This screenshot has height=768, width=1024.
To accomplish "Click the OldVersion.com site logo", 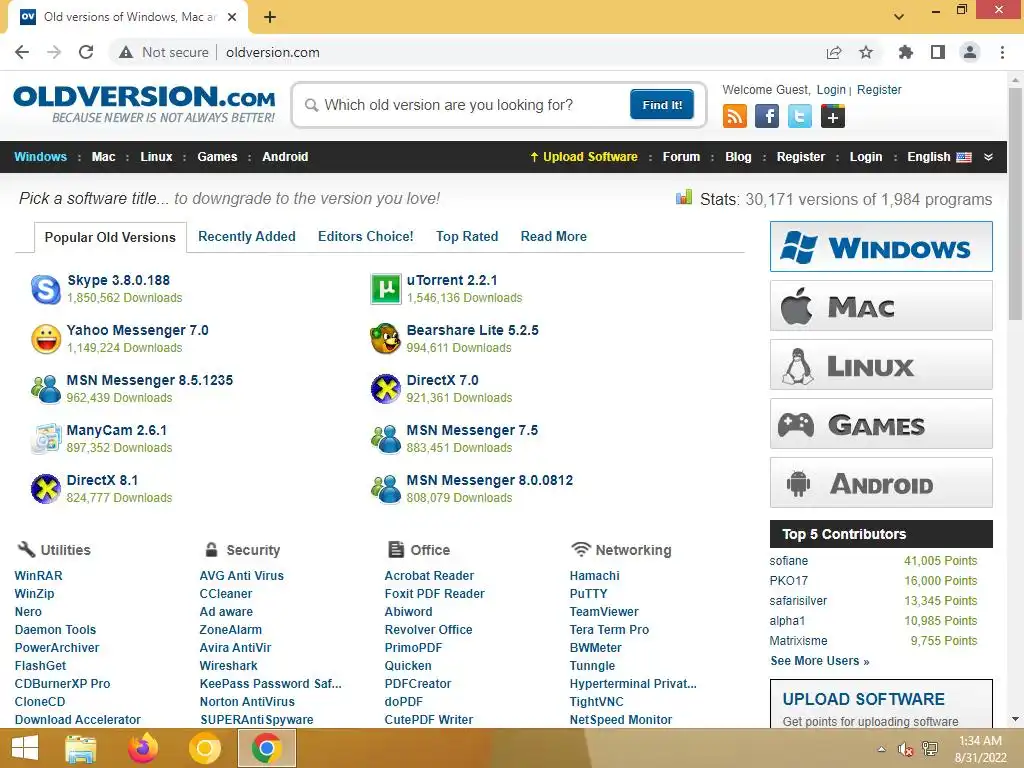I will coord(144,104).
